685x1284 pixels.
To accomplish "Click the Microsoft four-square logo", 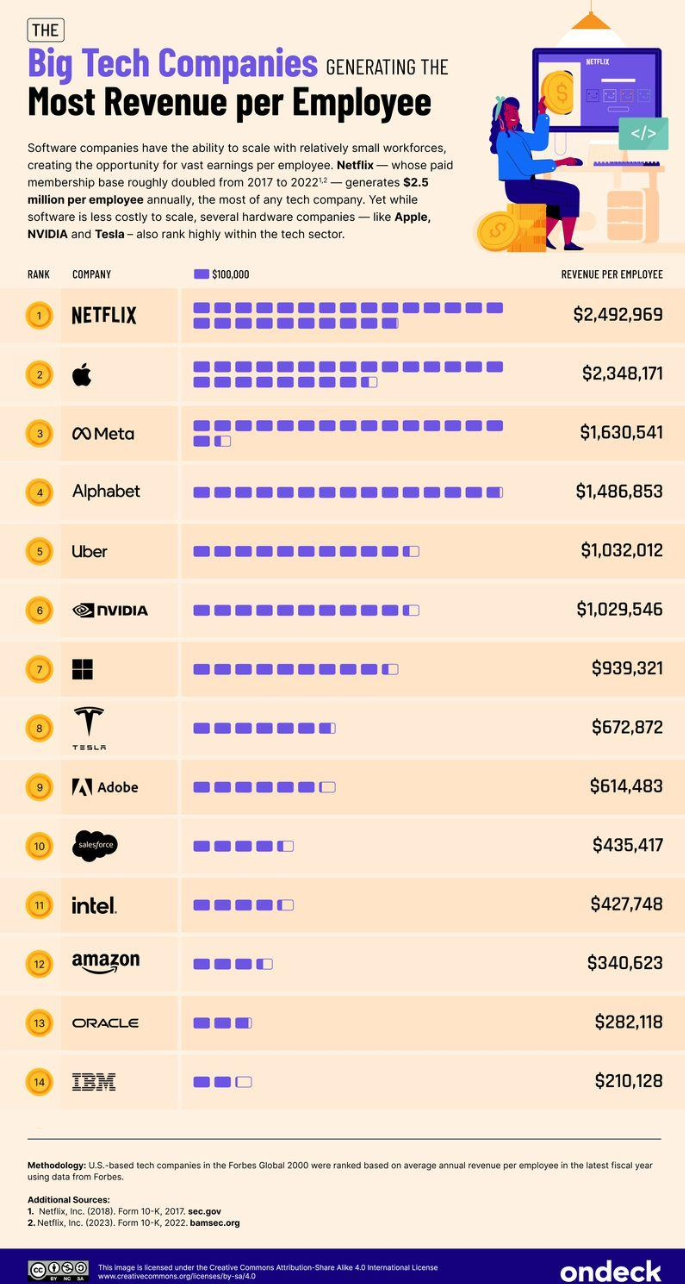I will coord(82,669).
